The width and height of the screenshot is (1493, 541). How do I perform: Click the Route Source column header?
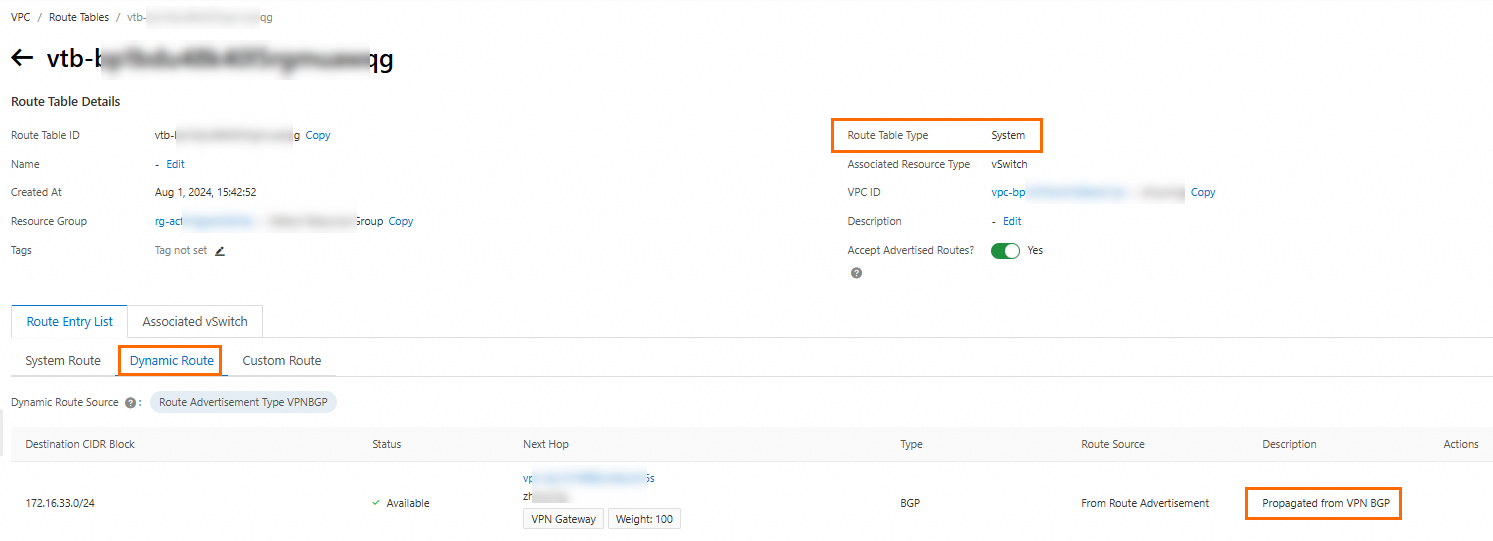[1113, 444]
